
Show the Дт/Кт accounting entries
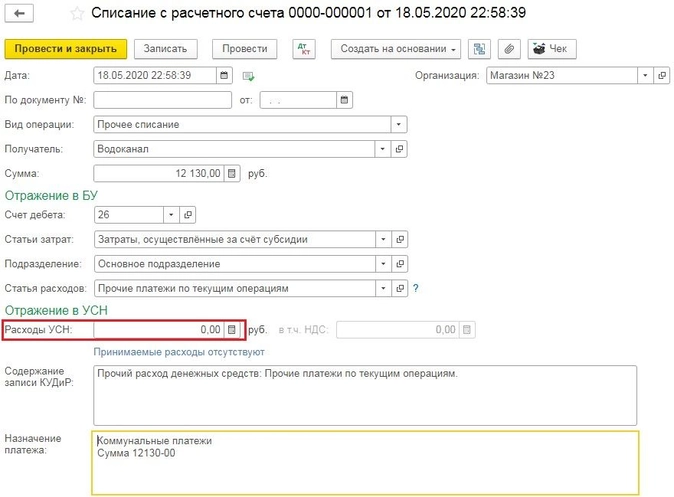point(304,49)
